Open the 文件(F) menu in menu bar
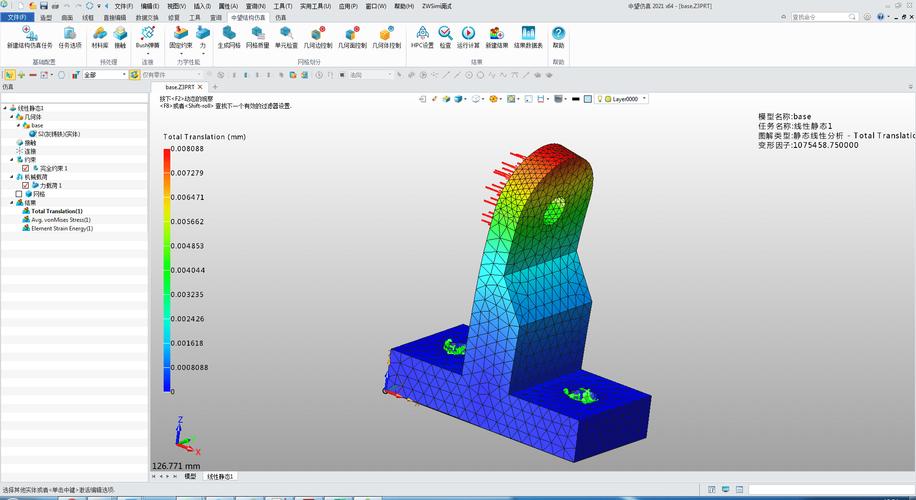The height and width of the screenshot is (500, 916). tap(124, 6)
